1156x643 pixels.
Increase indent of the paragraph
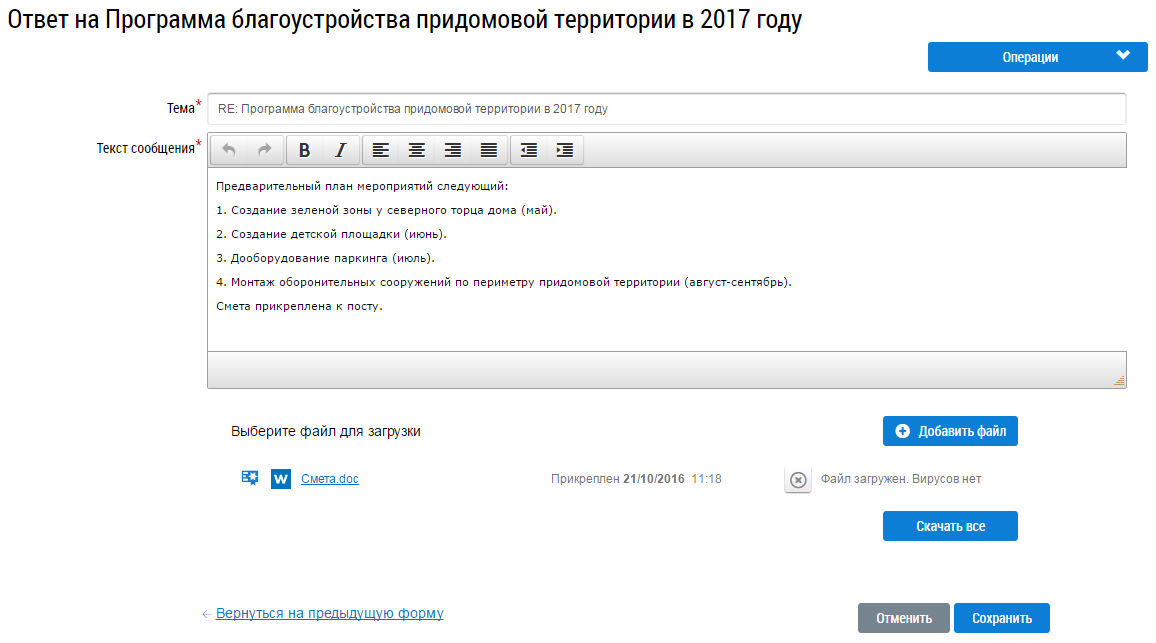(x=565, y=150)
